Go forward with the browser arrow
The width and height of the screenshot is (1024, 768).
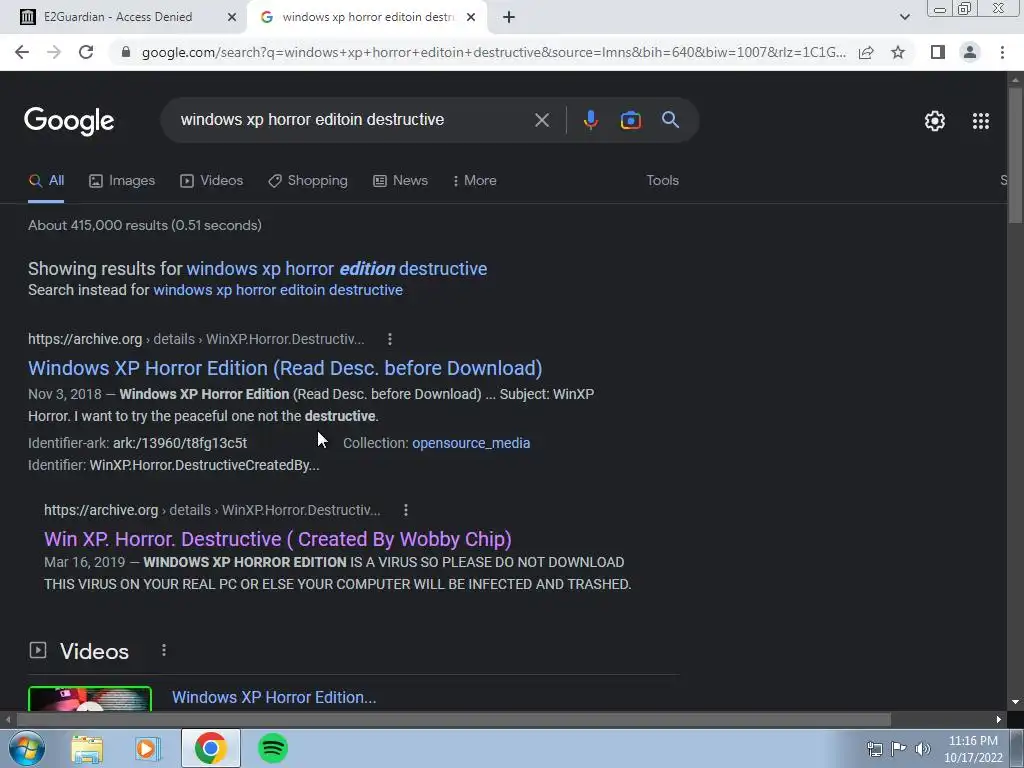(54, 52)
